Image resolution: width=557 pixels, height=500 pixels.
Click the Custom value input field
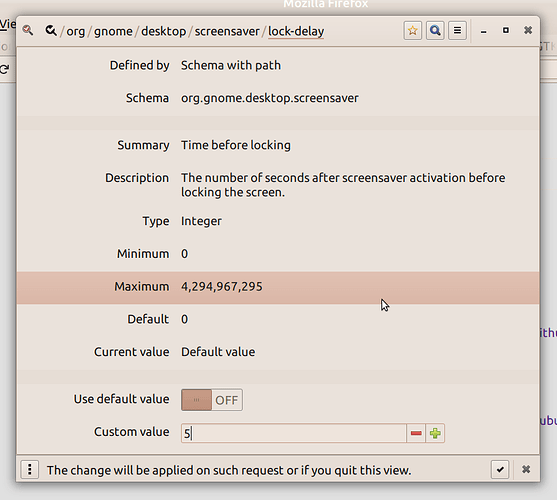293,433
